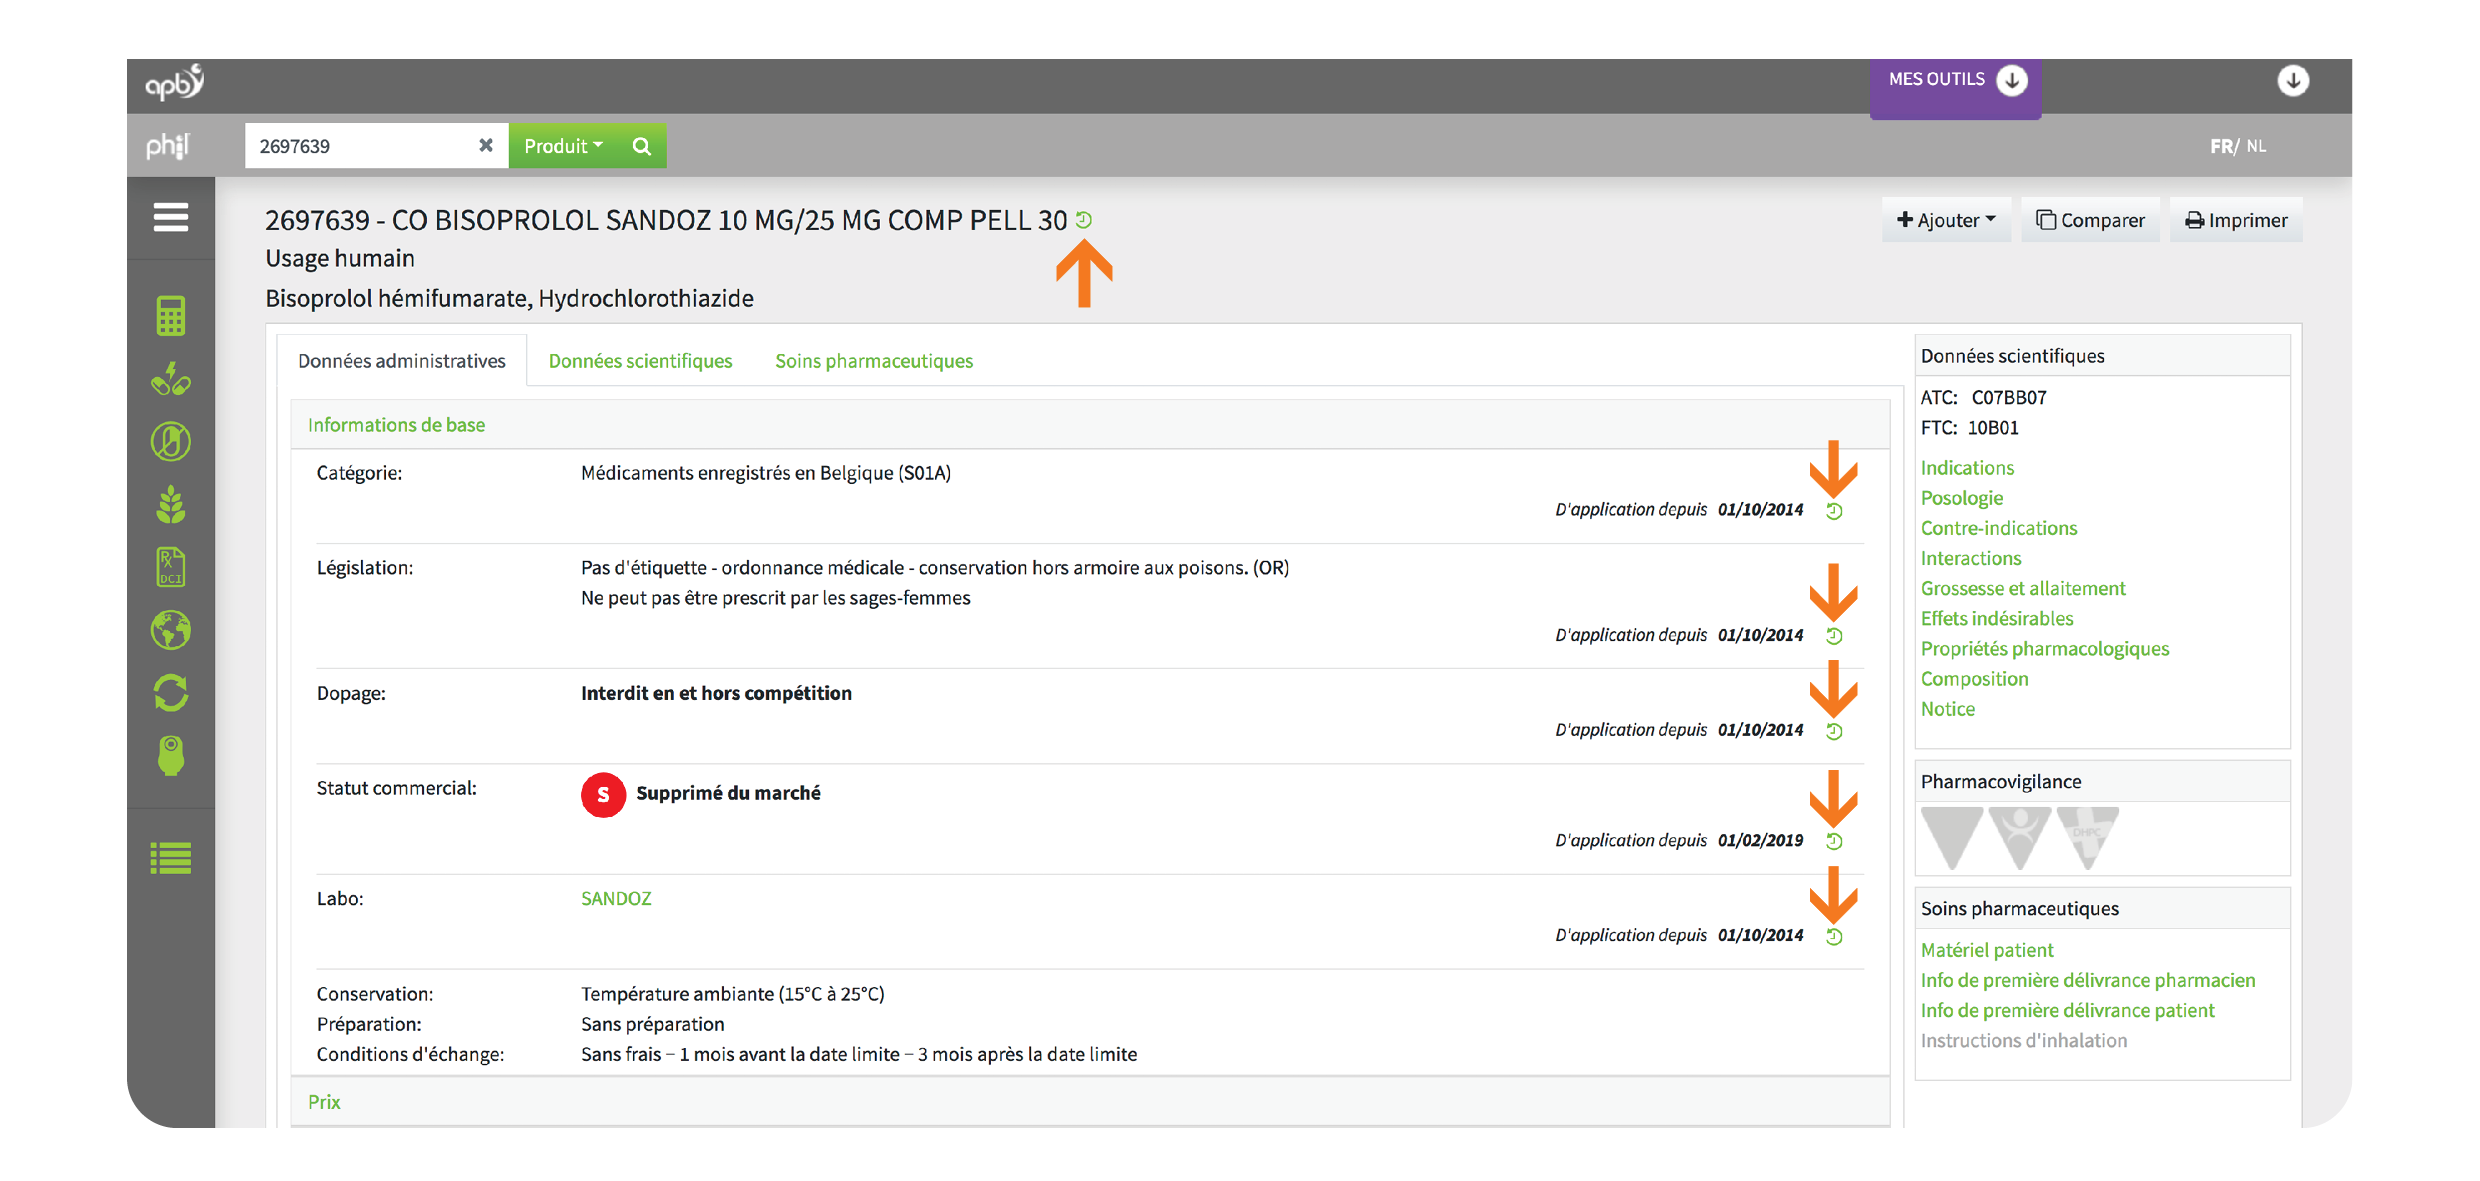The width and height of the screenshot is (2480, 1181).
Task: Open the plant sidebar icon
Action: click(171, 504)
